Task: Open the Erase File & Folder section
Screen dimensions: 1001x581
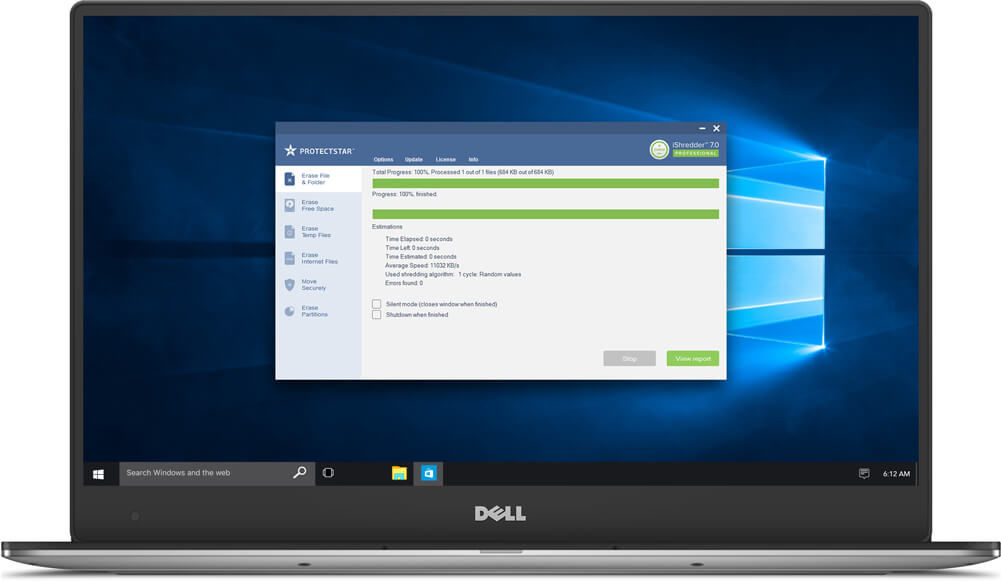Action: [x=319, y=179]
